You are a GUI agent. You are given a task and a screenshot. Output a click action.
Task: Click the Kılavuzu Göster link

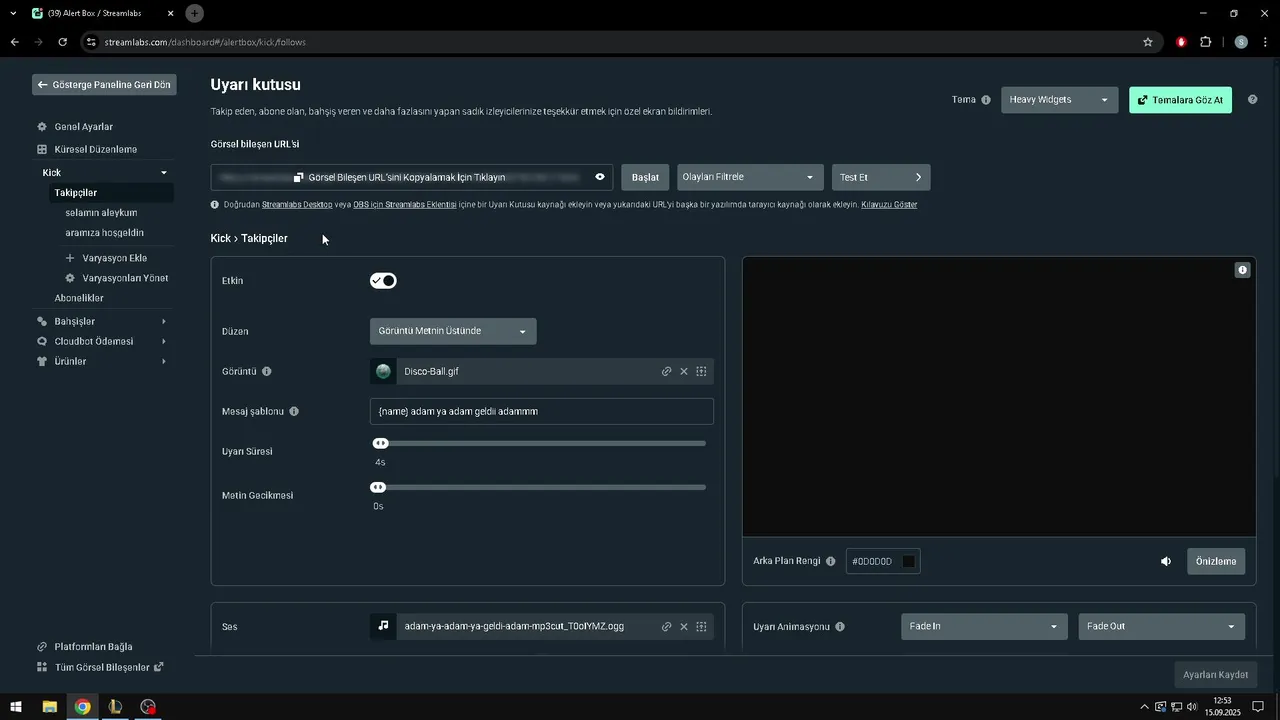click(x=889, y=204)
